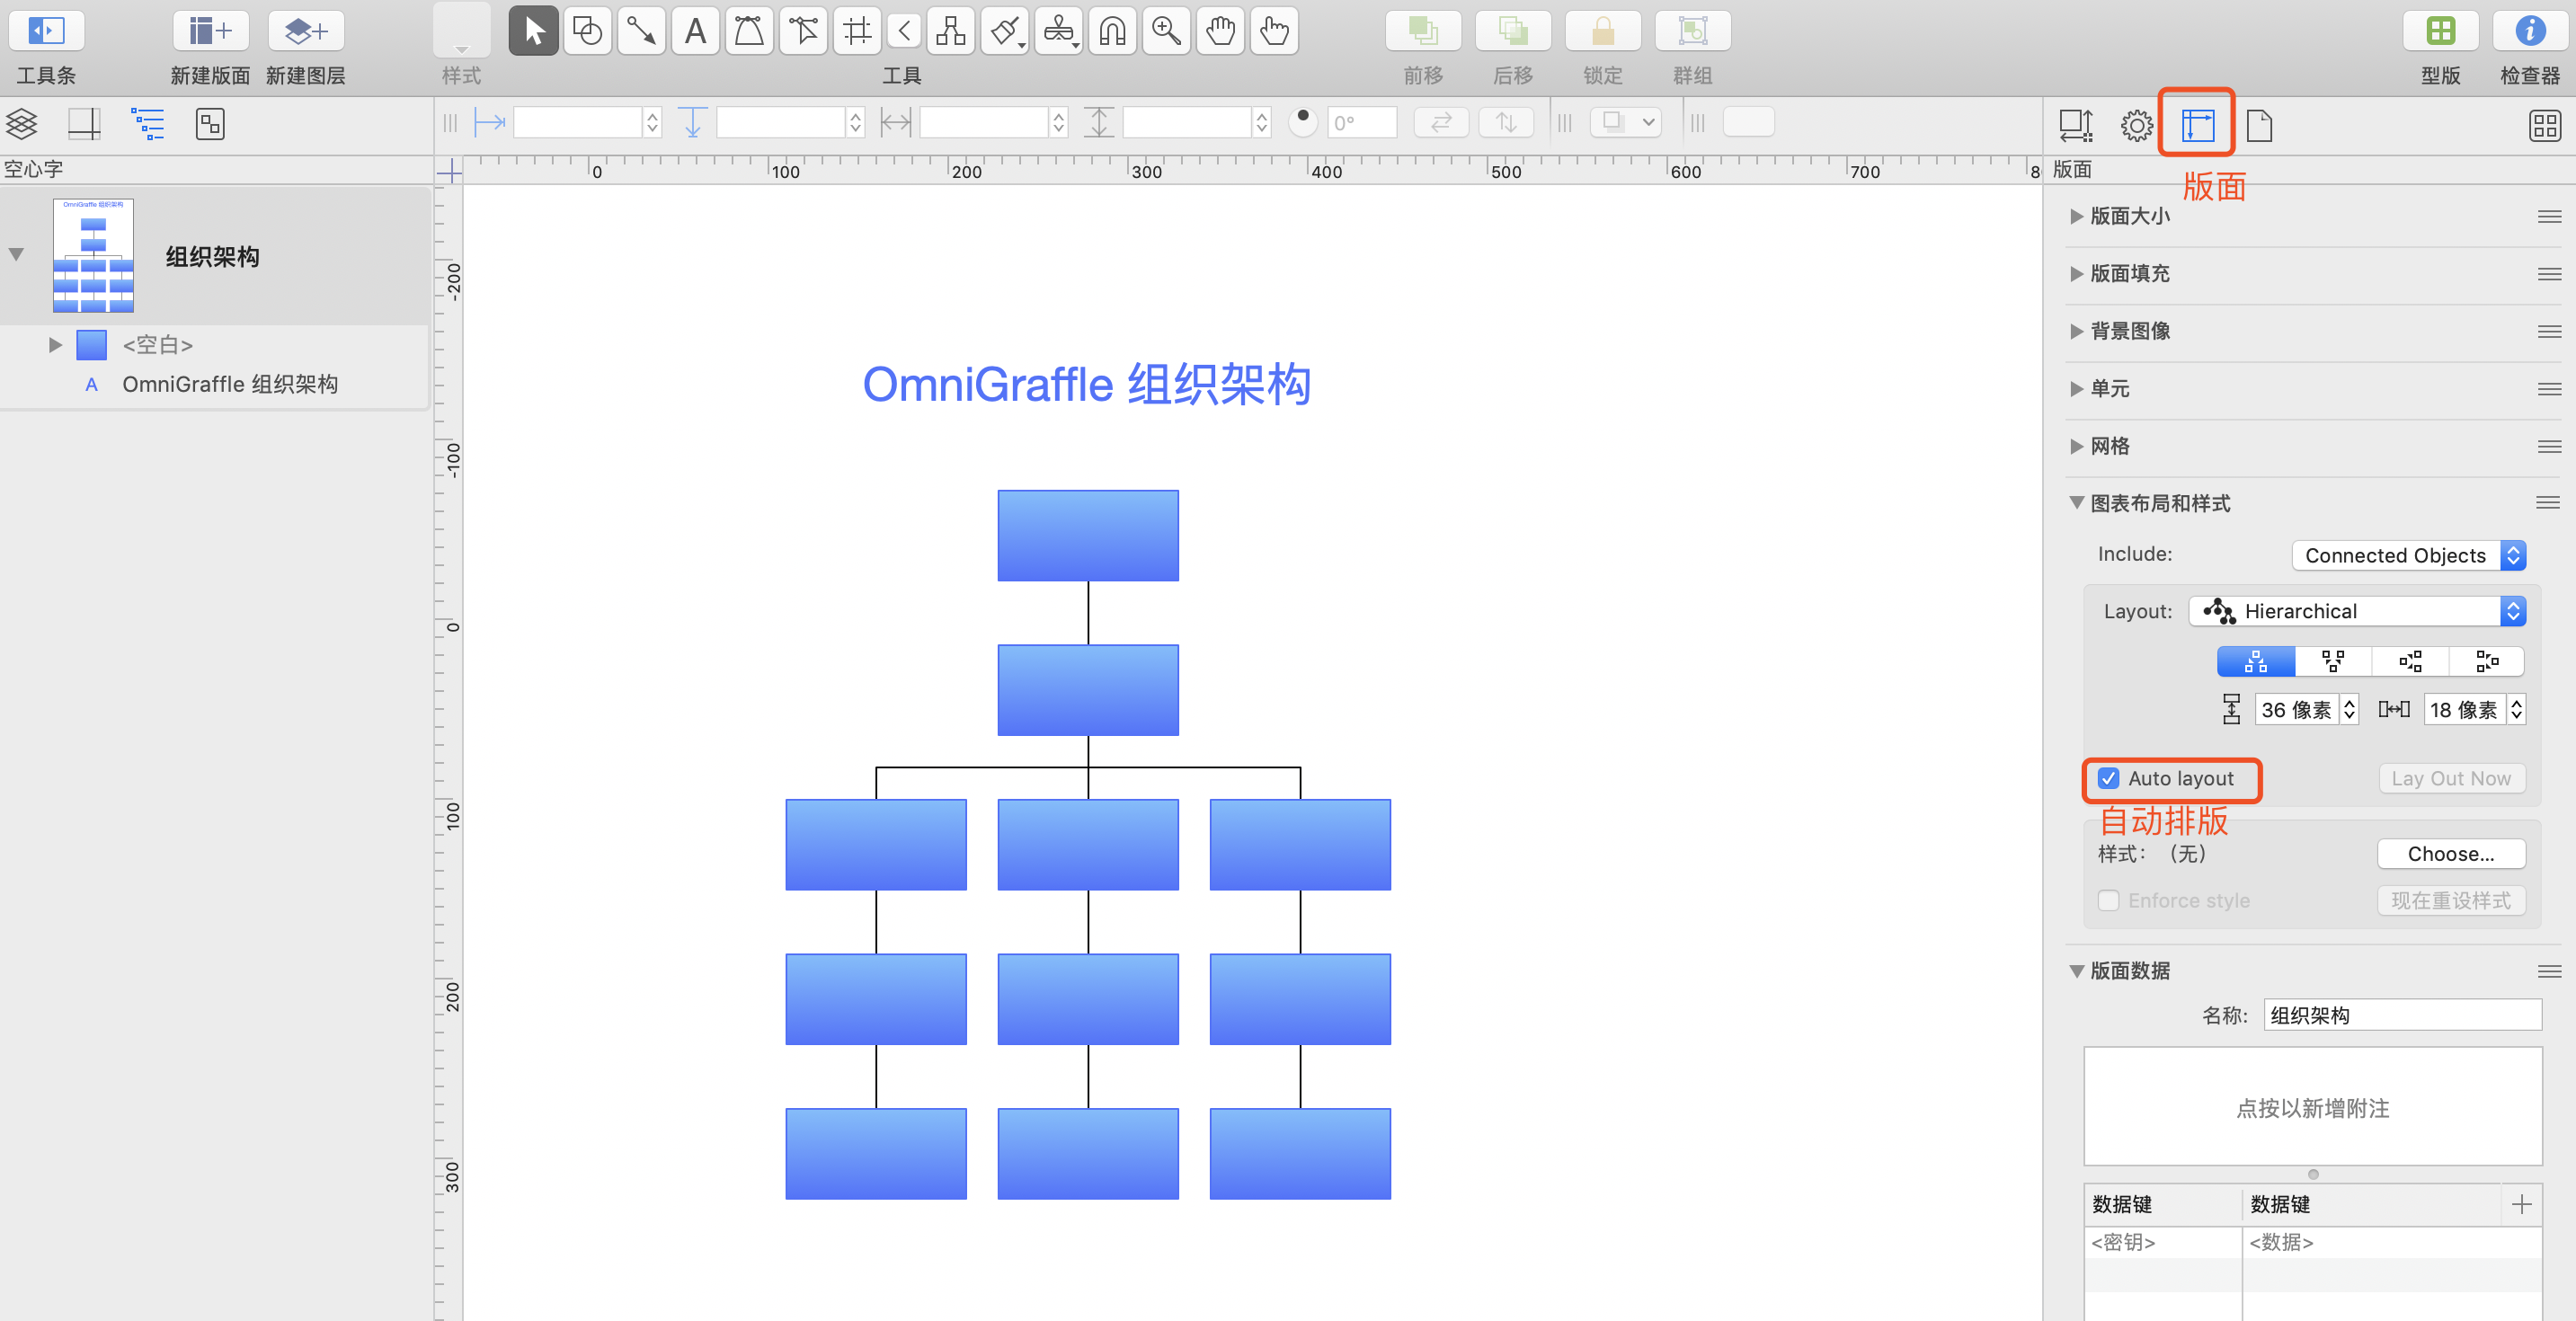Click the add data key plus button
Screen dimensions: 2576x1321
(x=2521, y=1204)
